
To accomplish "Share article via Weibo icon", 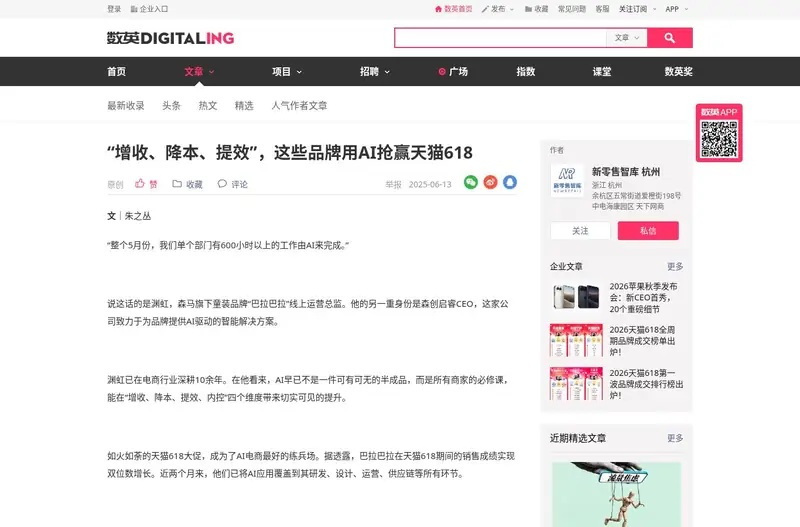I will point(490,182).
